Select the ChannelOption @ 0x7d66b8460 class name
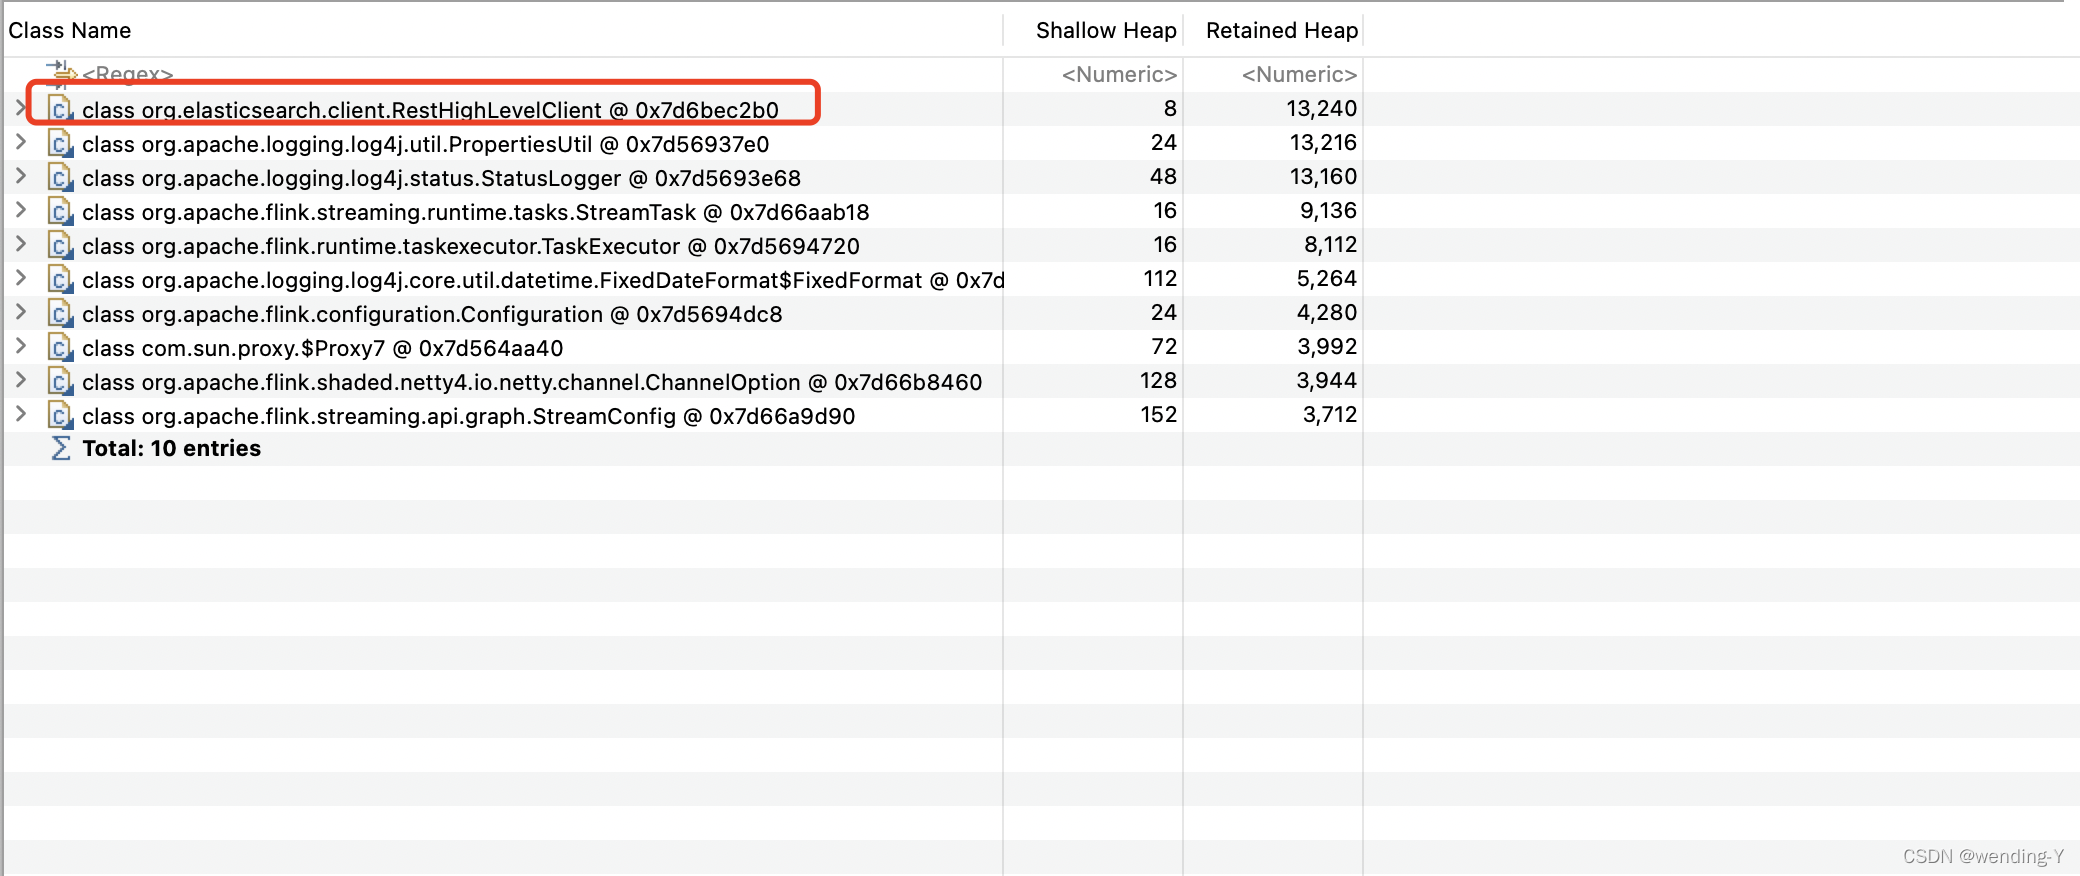 (x=532, y=382)
